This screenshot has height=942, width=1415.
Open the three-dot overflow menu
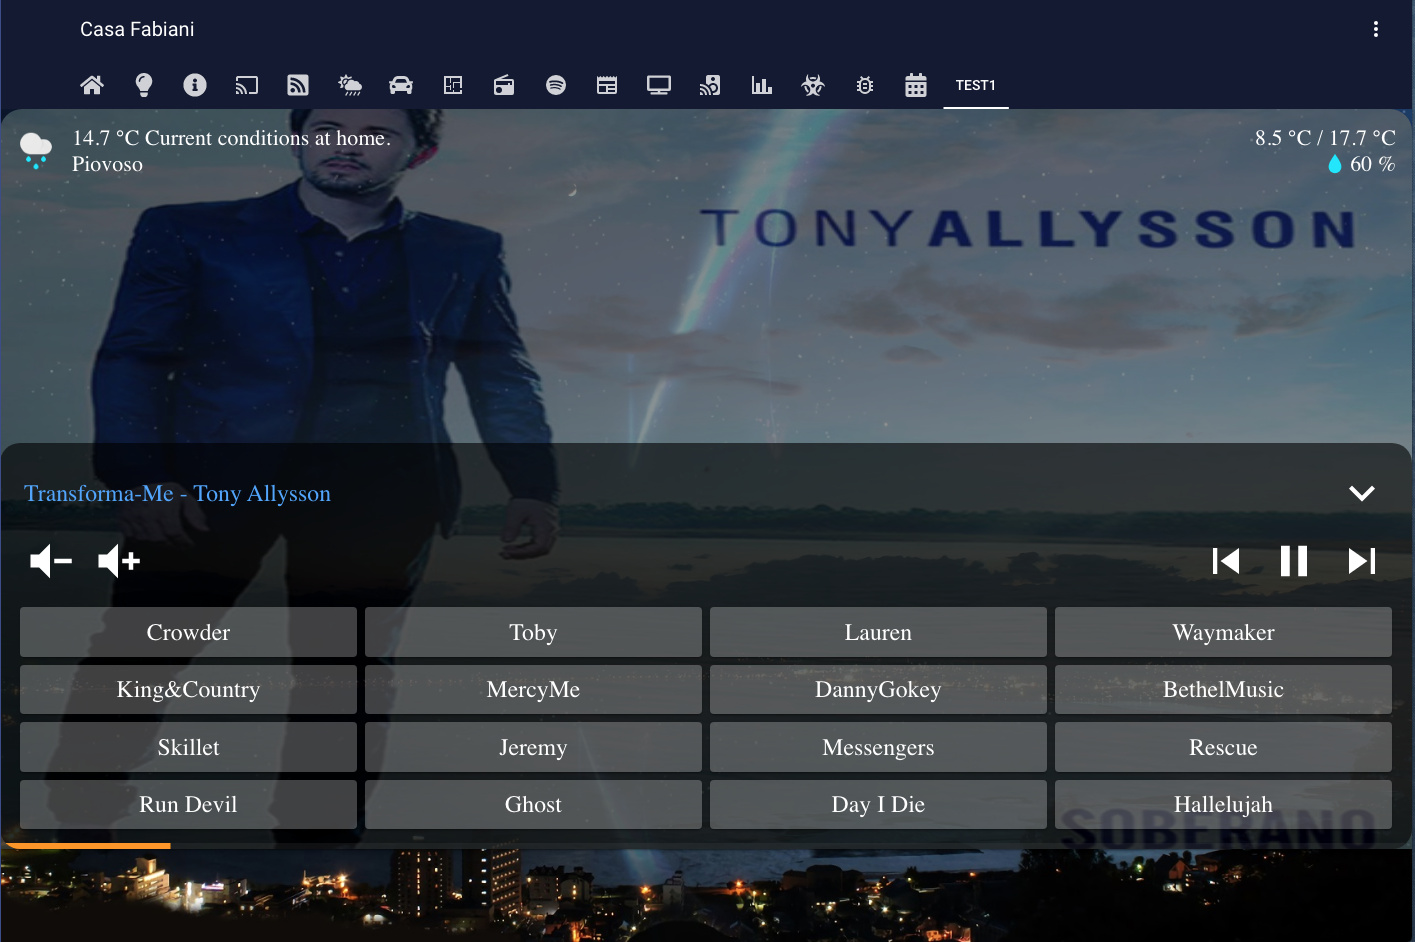1376,29
